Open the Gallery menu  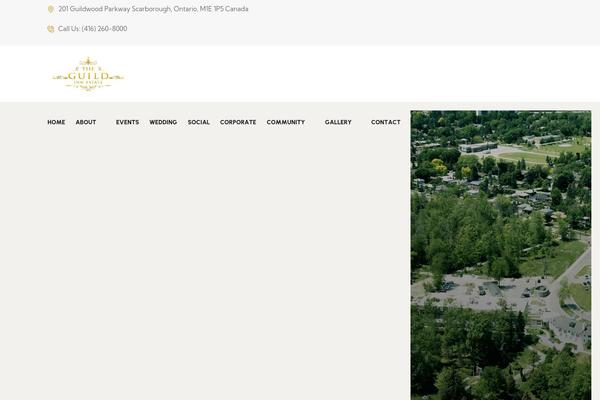[338, 122]
